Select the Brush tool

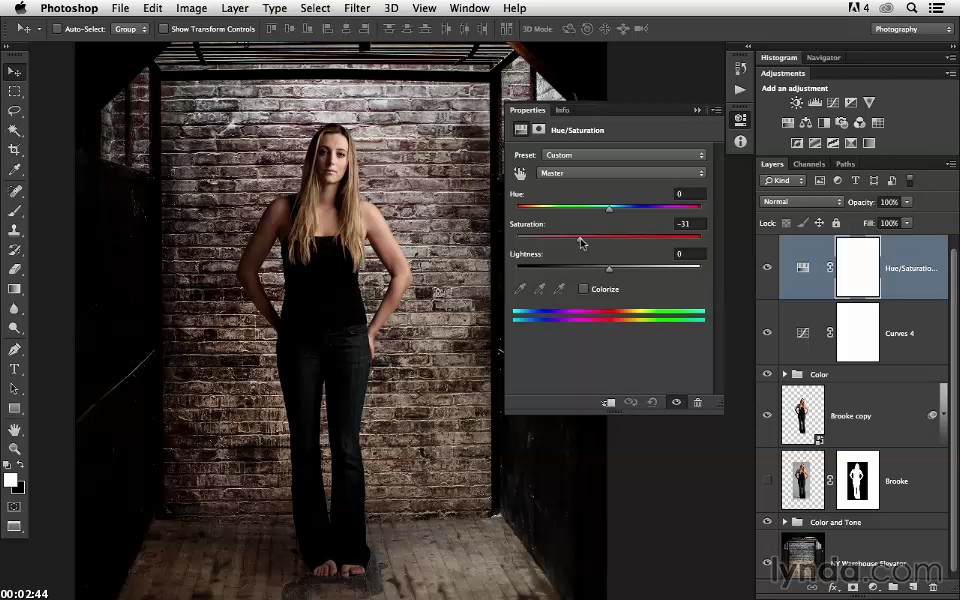tap(14, 211)
